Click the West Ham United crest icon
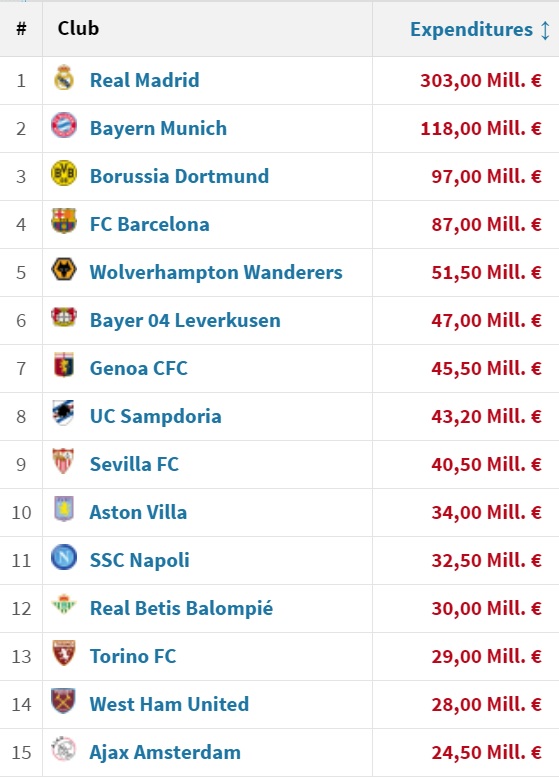This screenshot has height=777, width=559. point(64,701)
